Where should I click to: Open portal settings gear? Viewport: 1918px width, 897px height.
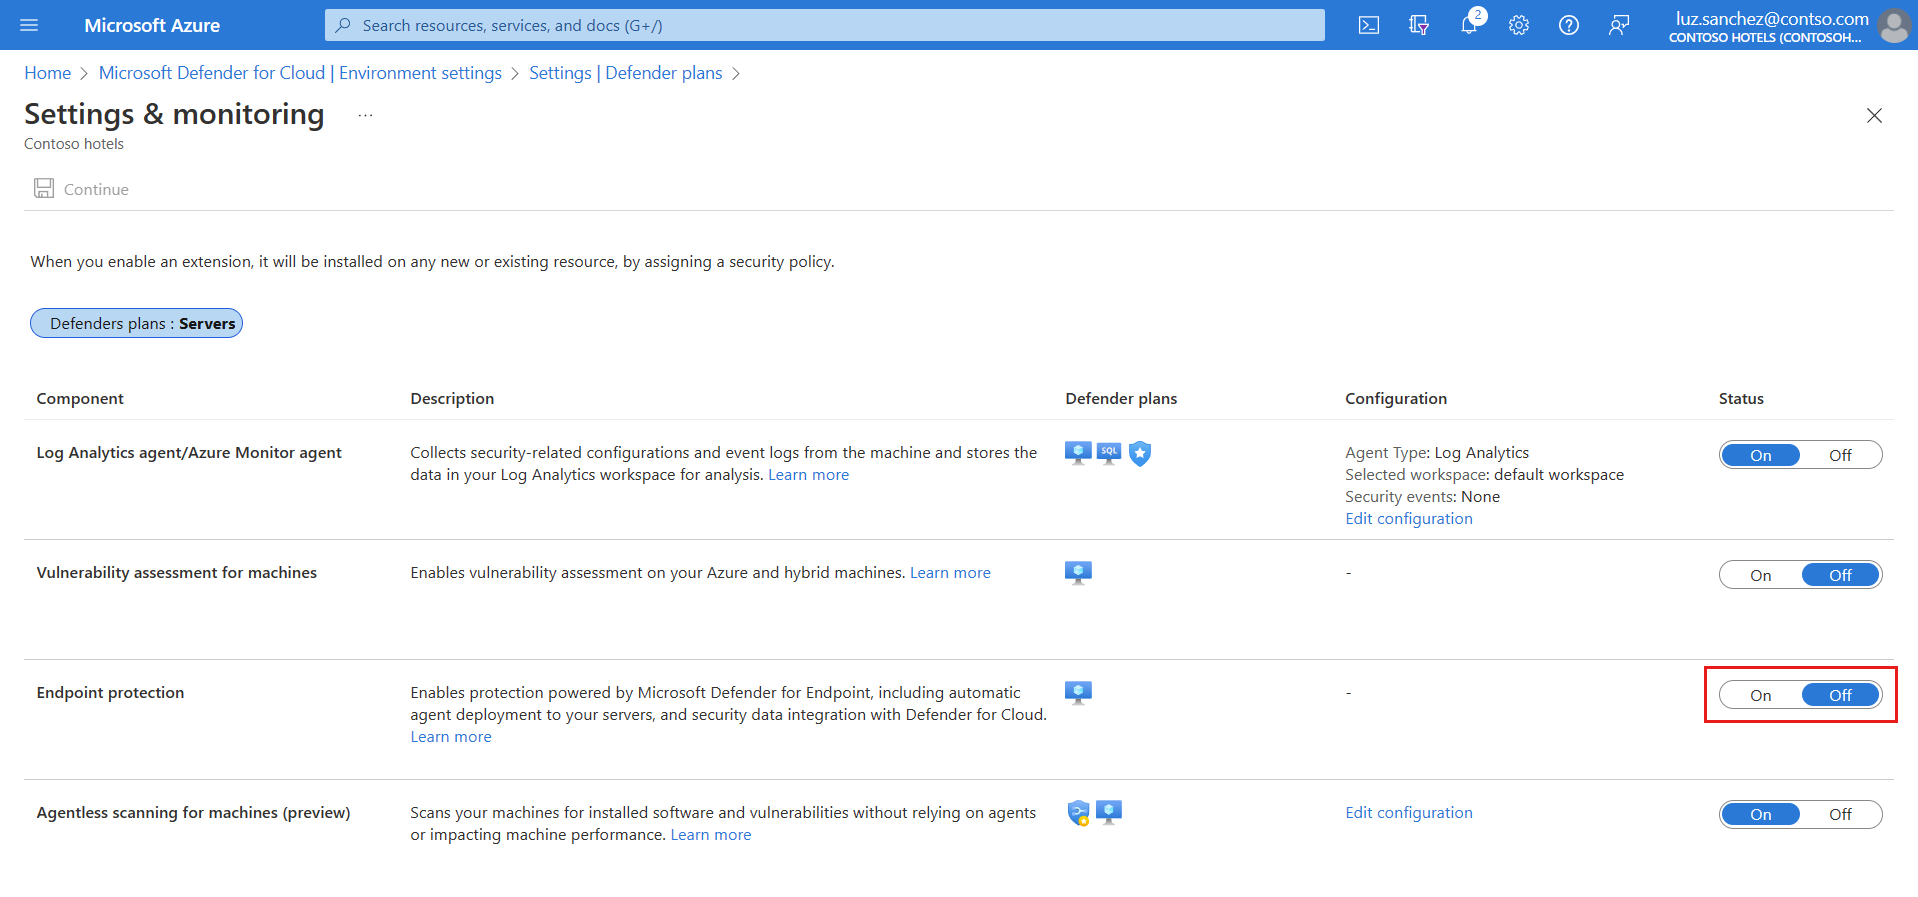1519,25
